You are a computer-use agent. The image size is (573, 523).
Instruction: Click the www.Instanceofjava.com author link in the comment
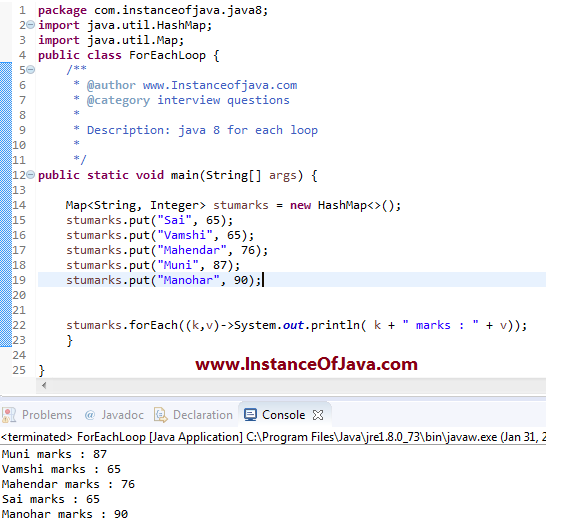click(x=220, y=85)
